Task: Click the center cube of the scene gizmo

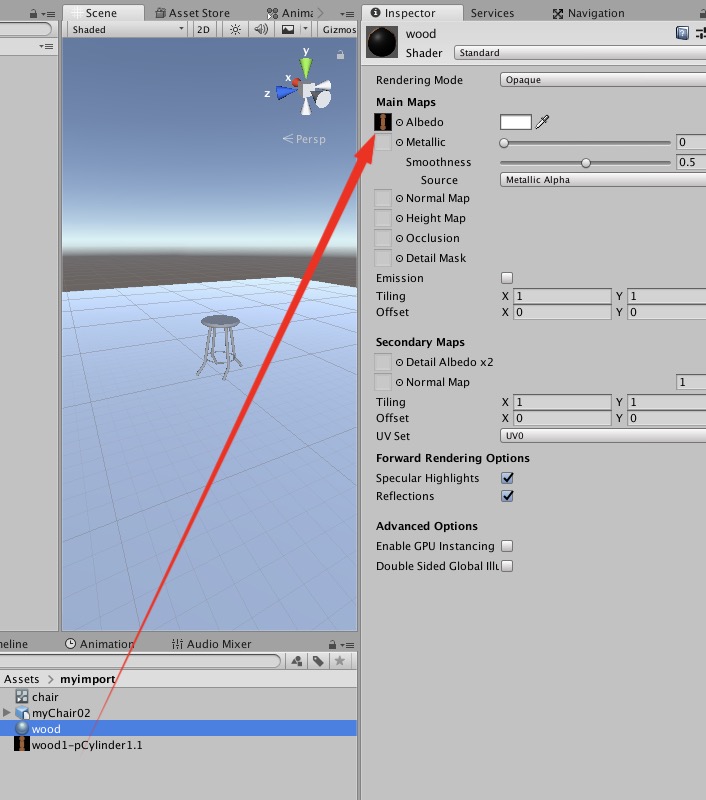Action: 308,91
